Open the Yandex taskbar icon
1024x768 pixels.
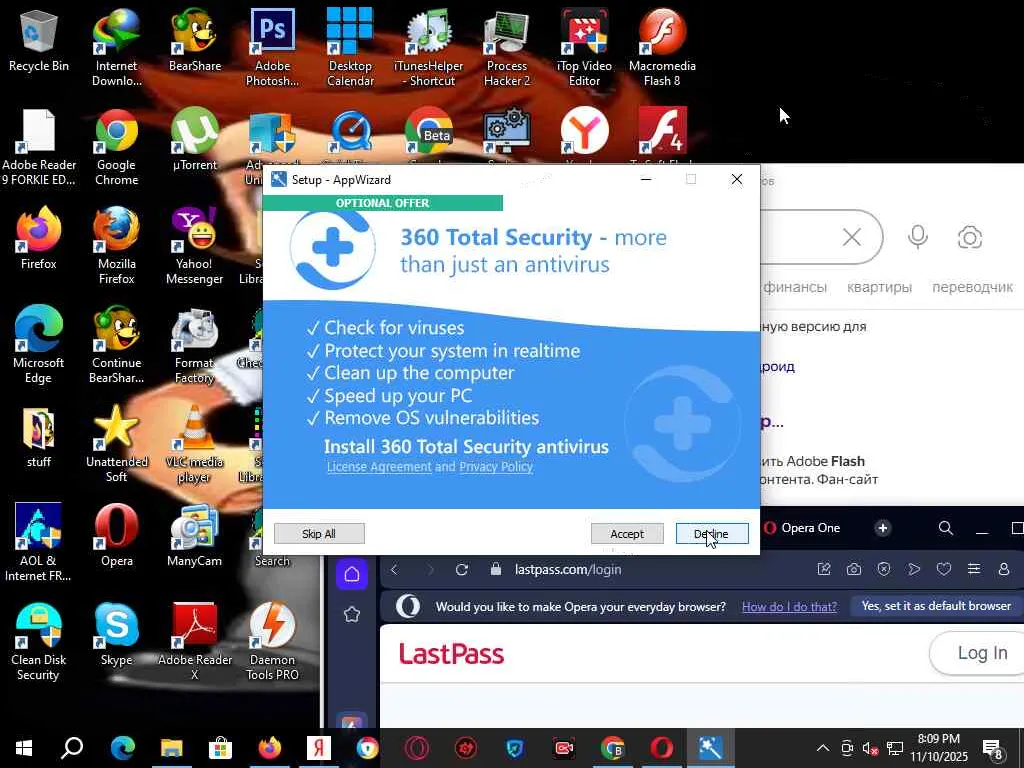pyautogui.click(x=319, y=748)
